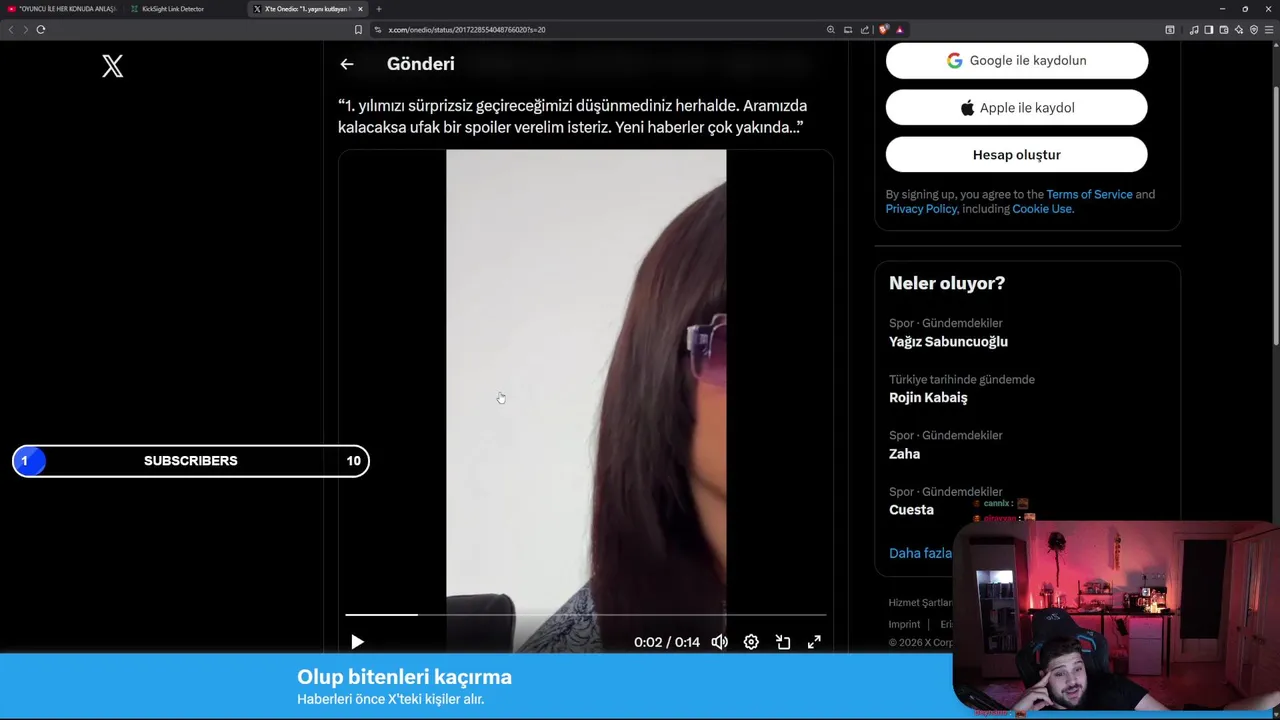The height and width of the screenshot is (720, 1280).
Task: Open the Cookie Use link
Action: click(1042, 208)
